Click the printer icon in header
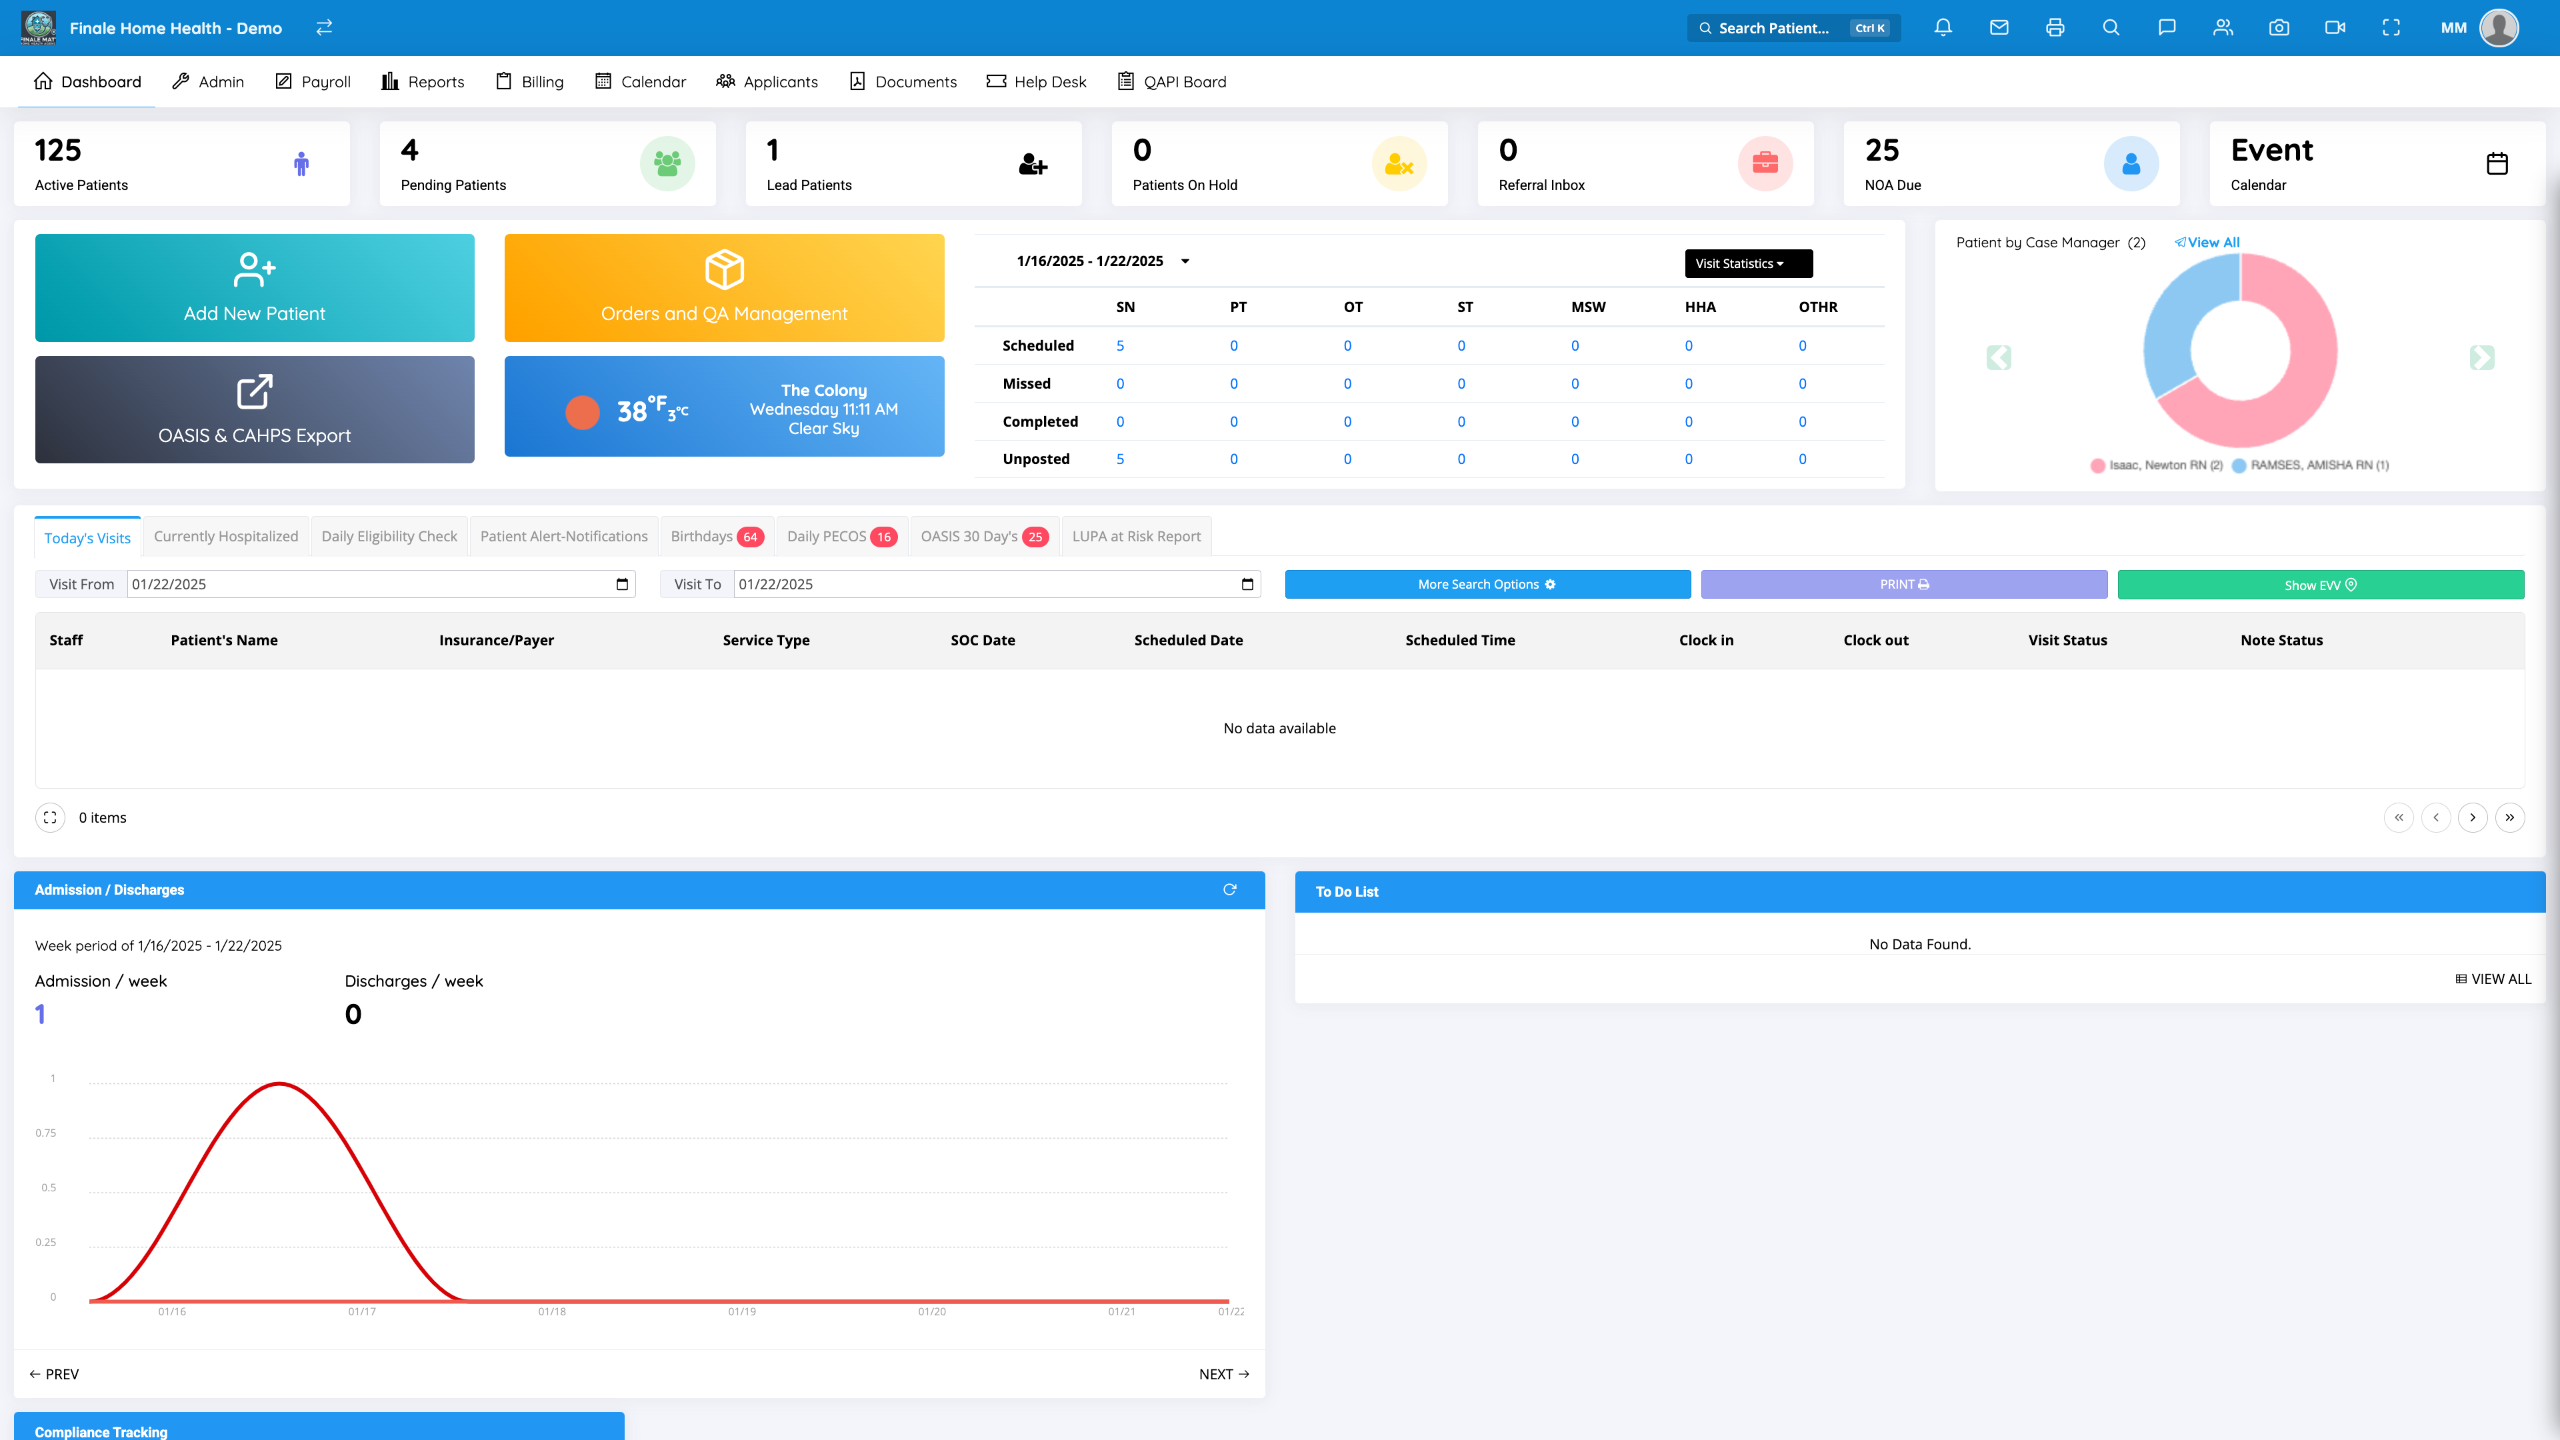Image resolution: width=2560 pixels, height=1440 pixels. tap(2055, 28)
